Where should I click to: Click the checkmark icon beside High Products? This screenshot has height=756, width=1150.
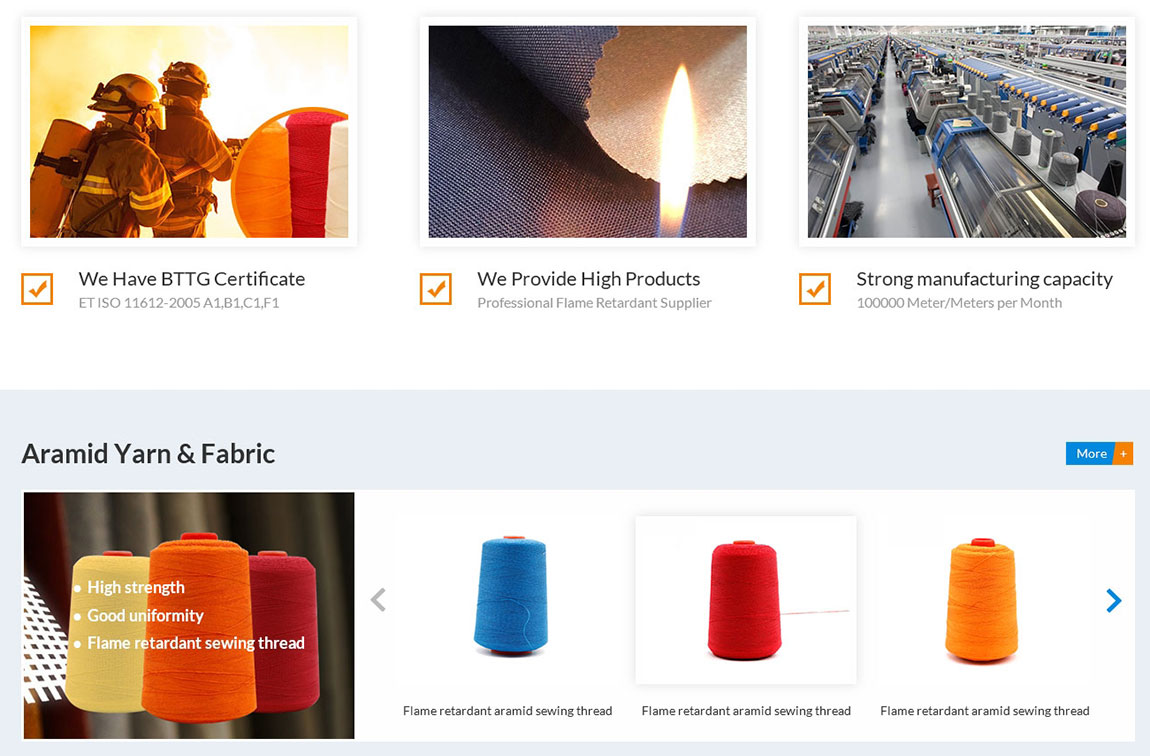[x=435, y=289]
